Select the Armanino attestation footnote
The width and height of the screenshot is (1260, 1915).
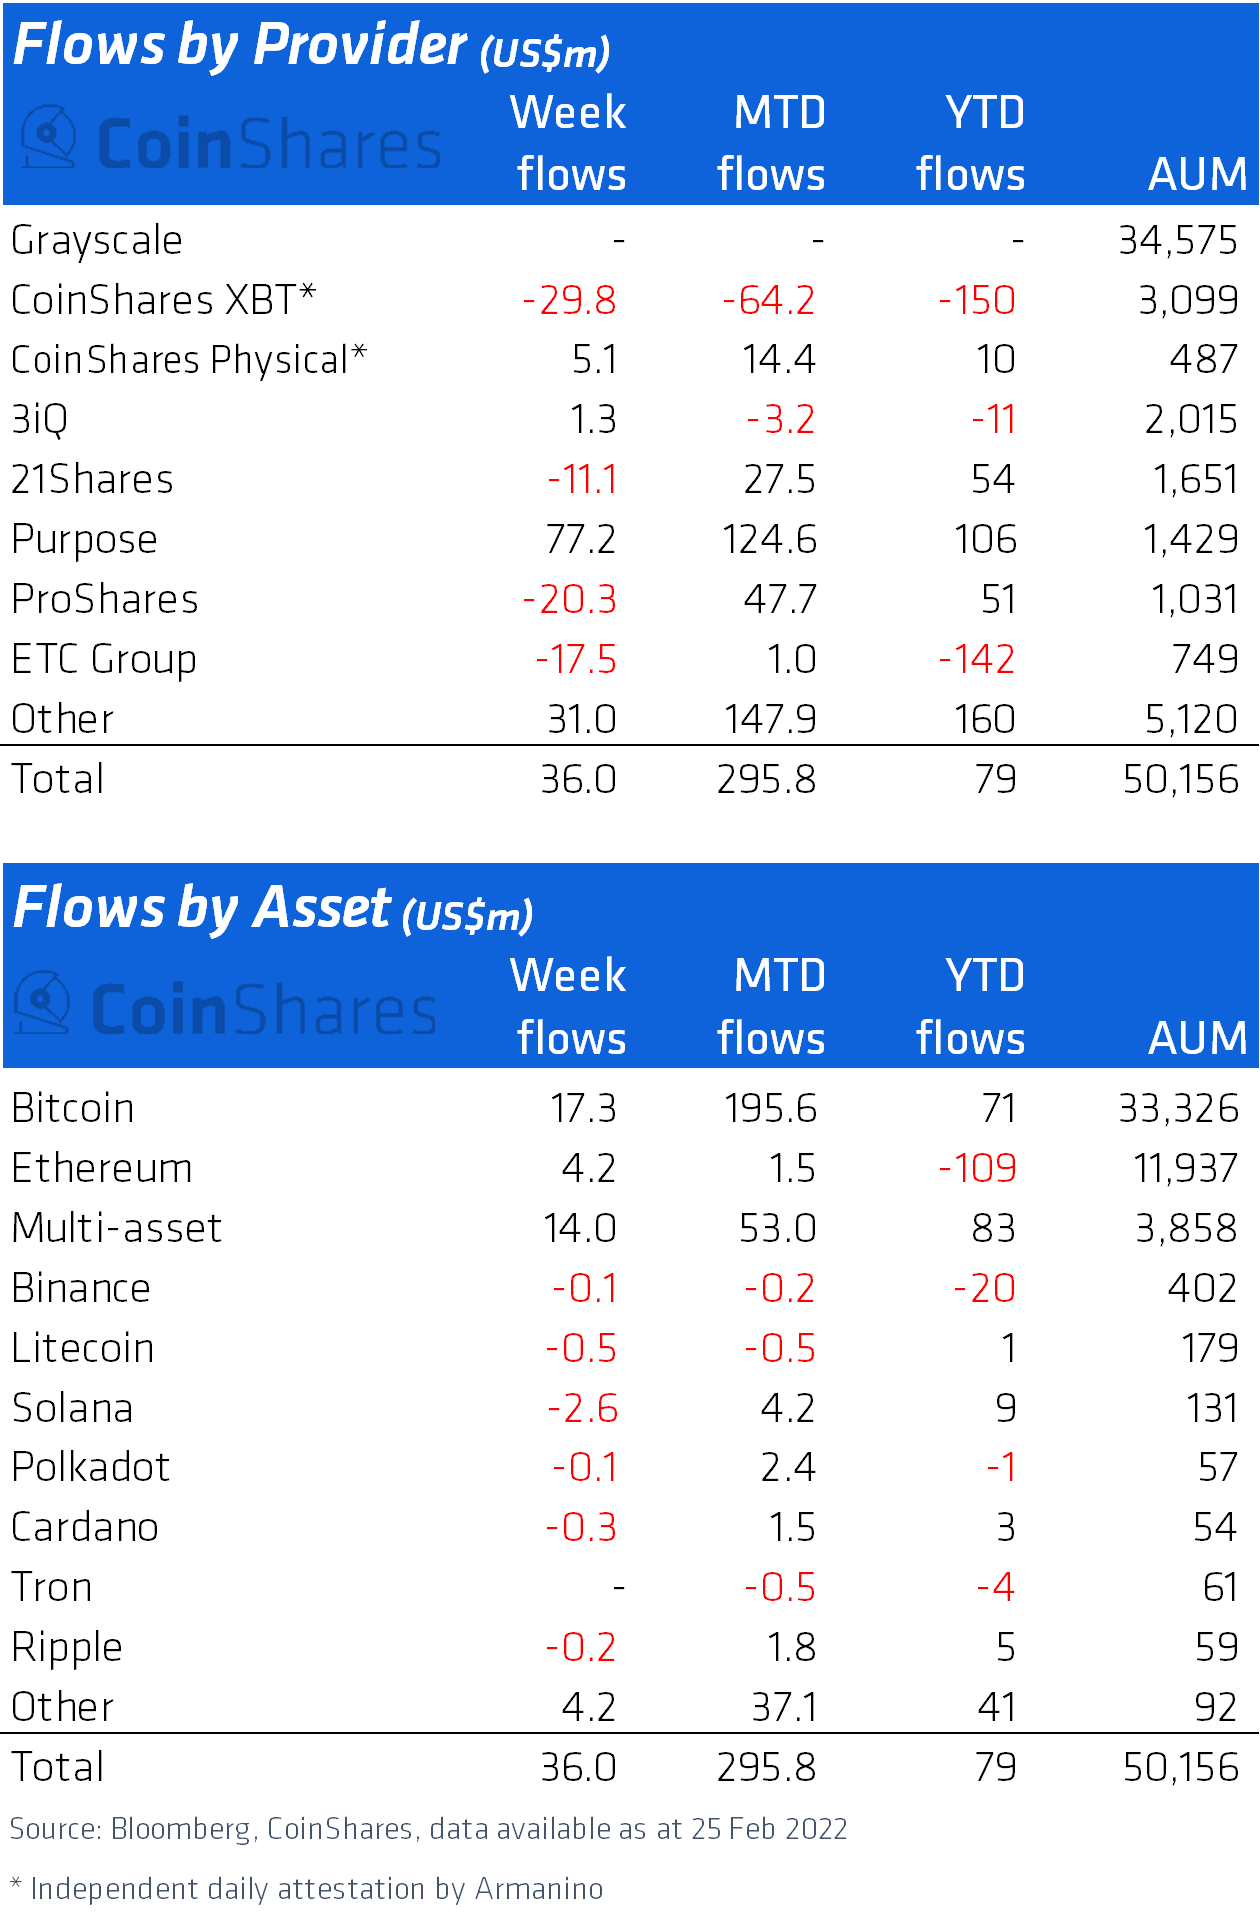pyautogui.click(x=306, y=1889)
